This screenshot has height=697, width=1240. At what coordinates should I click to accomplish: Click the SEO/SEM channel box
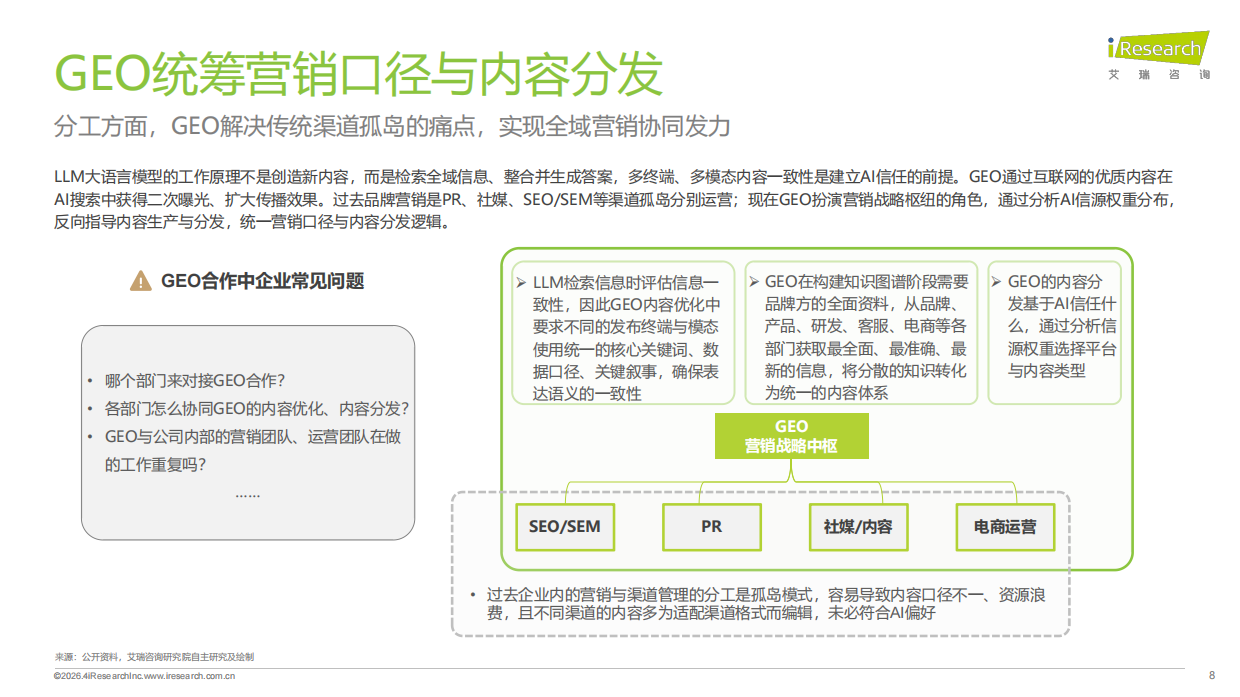[565, 527]
